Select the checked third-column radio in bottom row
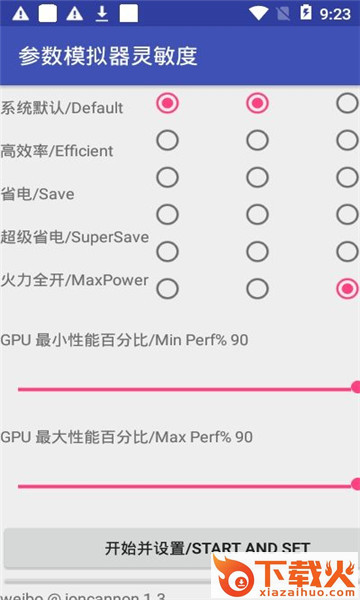This screenshot has height=600, width=360. coord(347,289)
